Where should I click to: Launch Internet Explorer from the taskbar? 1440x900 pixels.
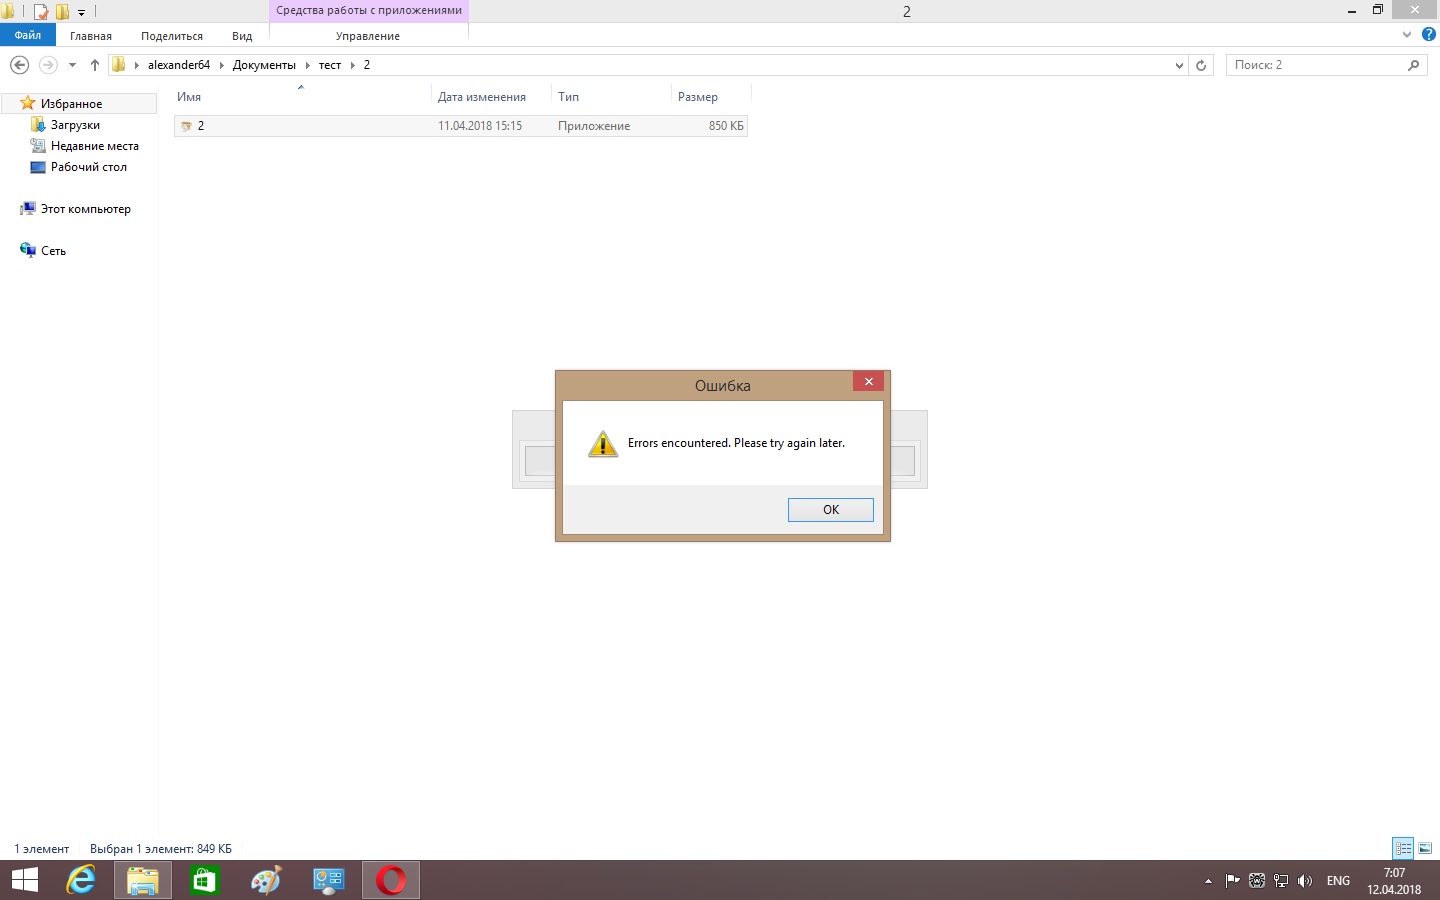tap(81, 880)
